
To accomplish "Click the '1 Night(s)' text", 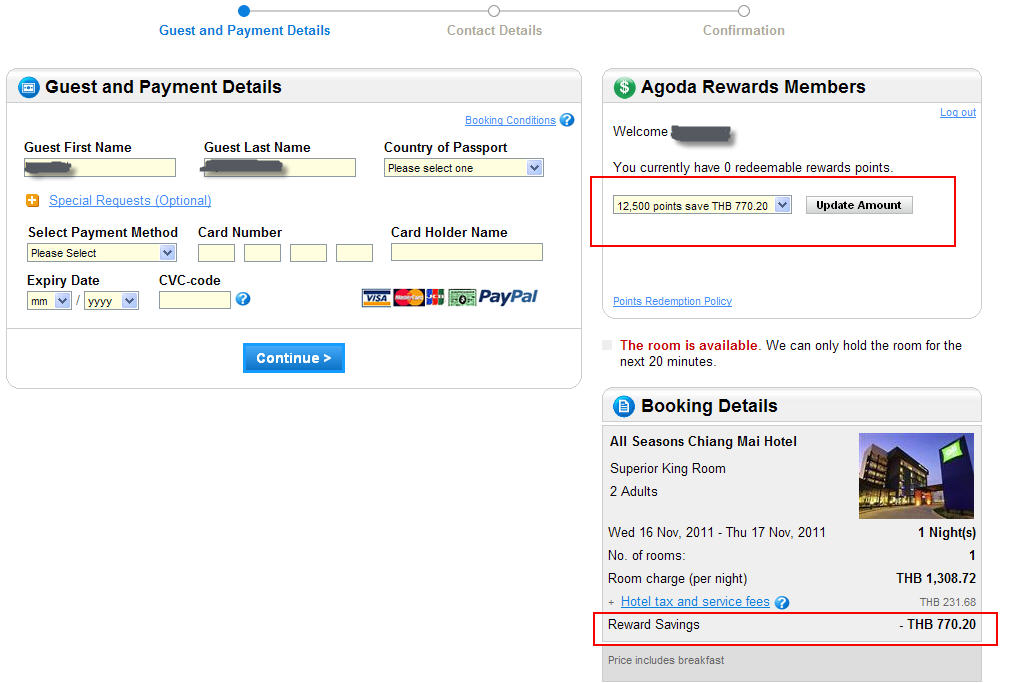I will point(947,532).
